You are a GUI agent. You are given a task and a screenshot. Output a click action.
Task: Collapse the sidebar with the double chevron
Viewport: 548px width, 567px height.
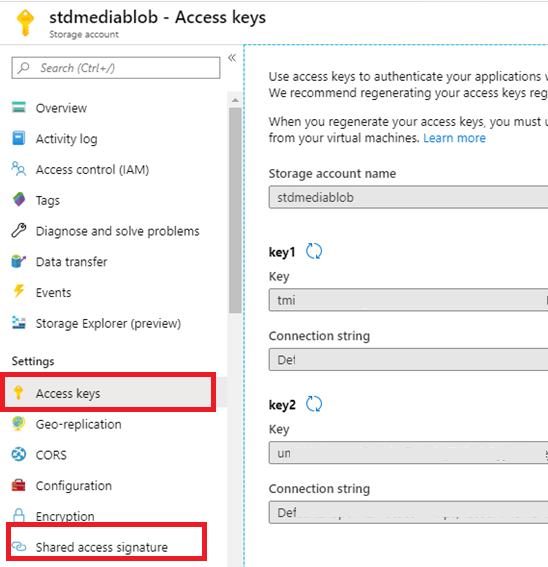[232, 57]
